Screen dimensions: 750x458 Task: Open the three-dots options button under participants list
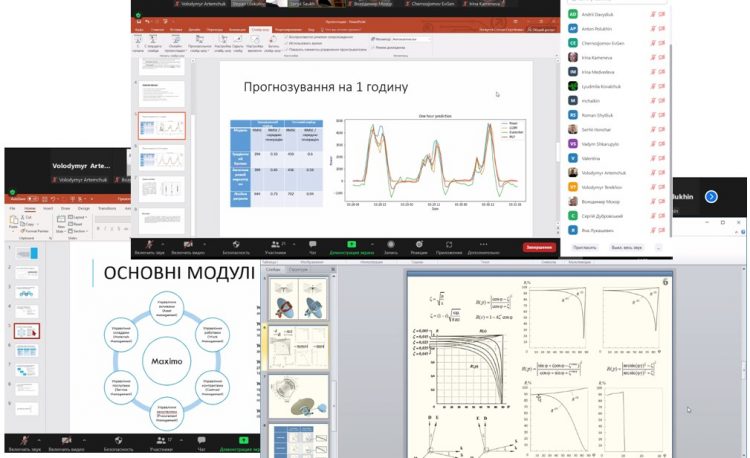[x=659, y=248]
